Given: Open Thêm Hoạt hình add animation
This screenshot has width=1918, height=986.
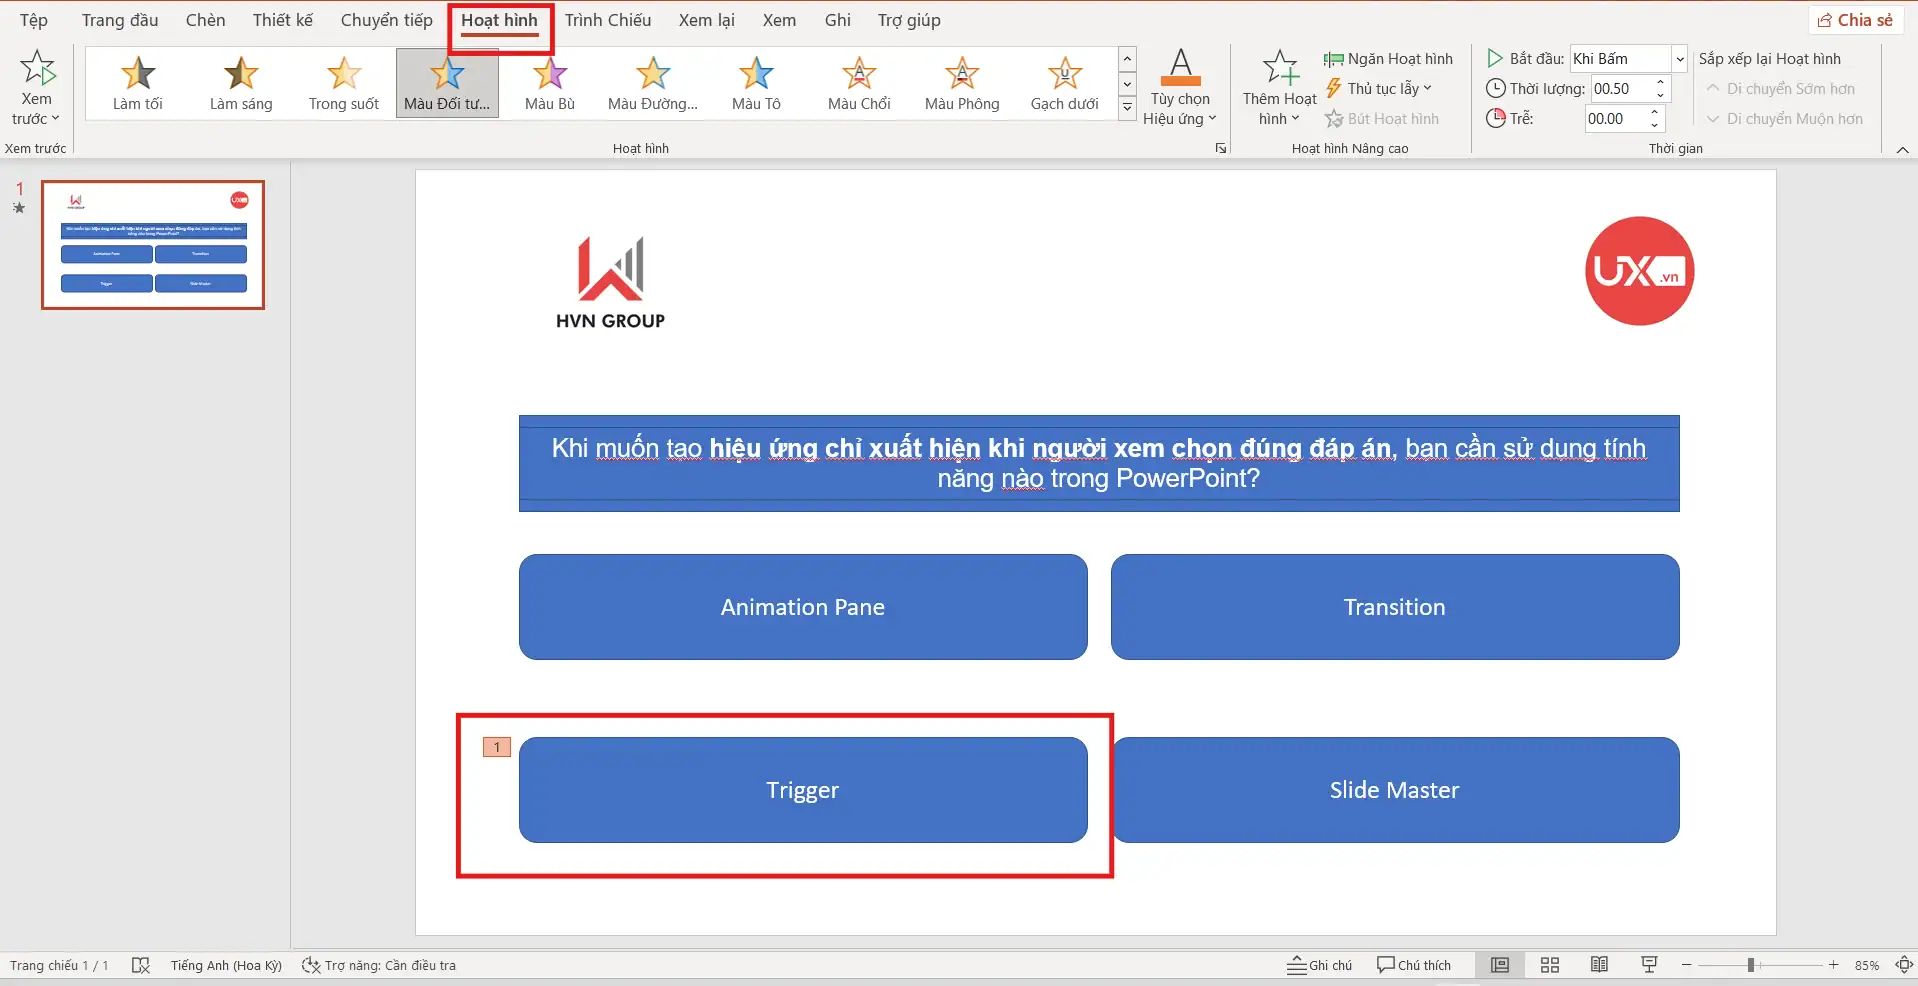Looking at the screenshot, I should (1279, 88).
